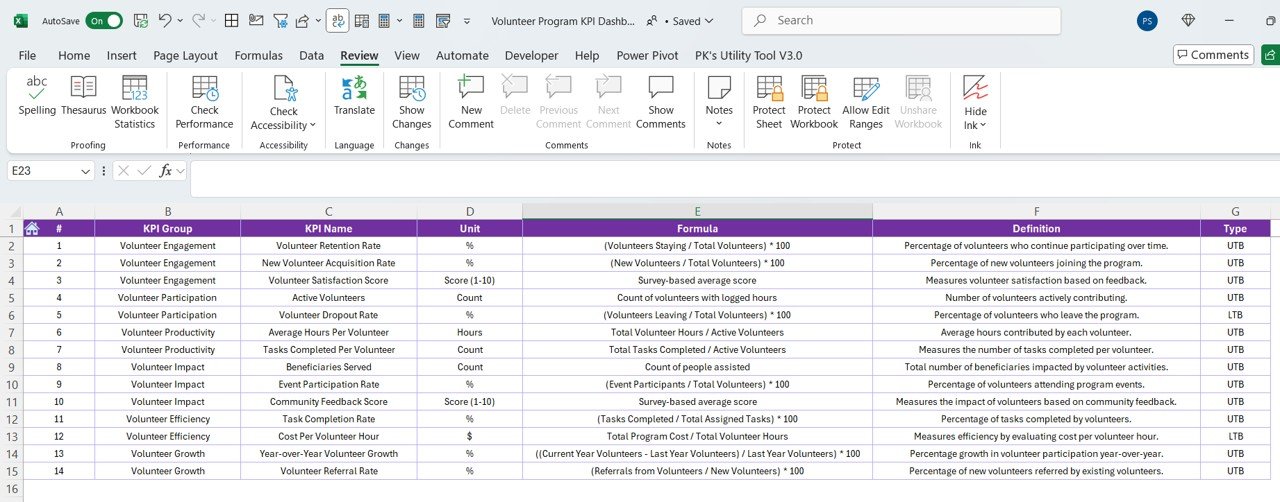Click the diamond premium icon

click(1188, 20)
